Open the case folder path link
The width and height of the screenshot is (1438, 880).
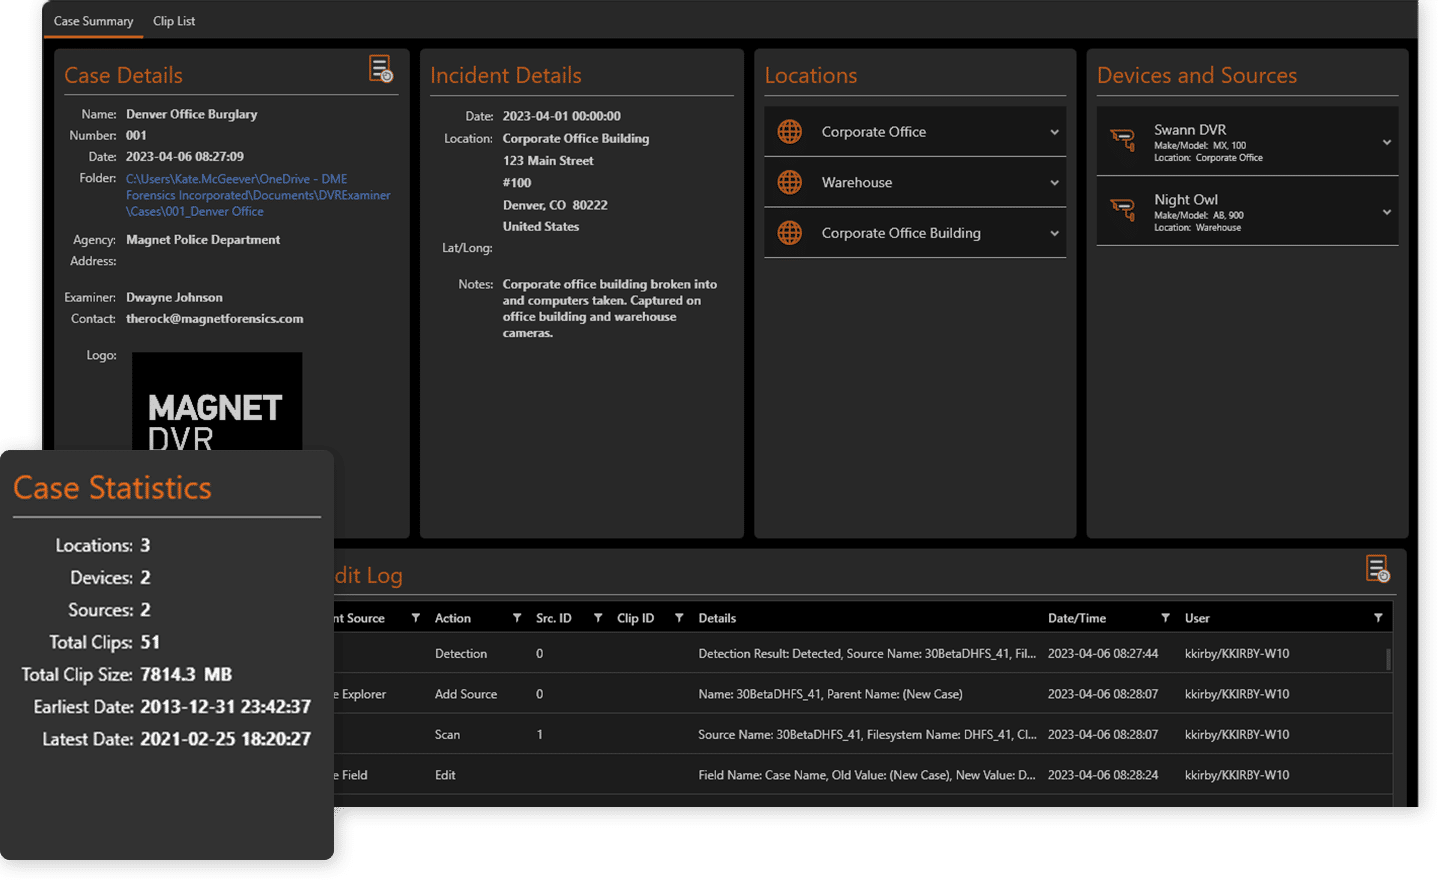[x=258, y=195]
